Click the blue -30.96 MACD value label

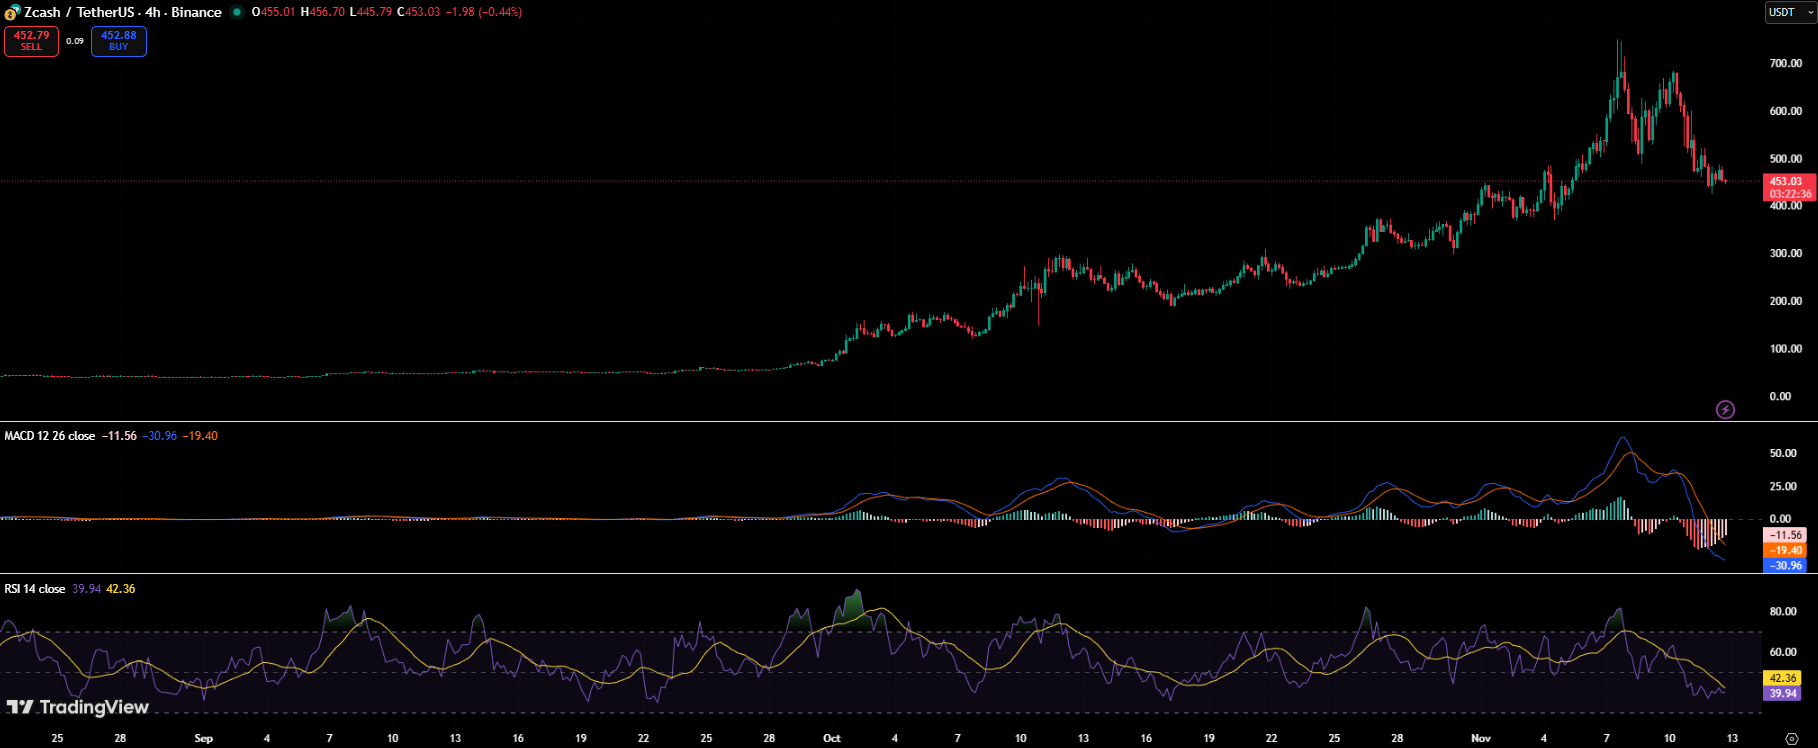click(1785, 566)
